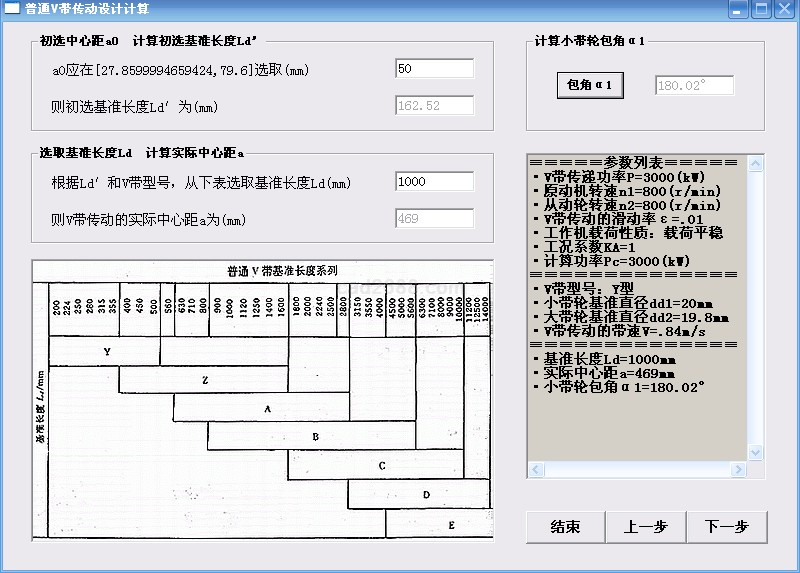The image size is (800, 573).
Task: Focus the Ld base length field showing 1000
Action: click(x=434, y=182)
